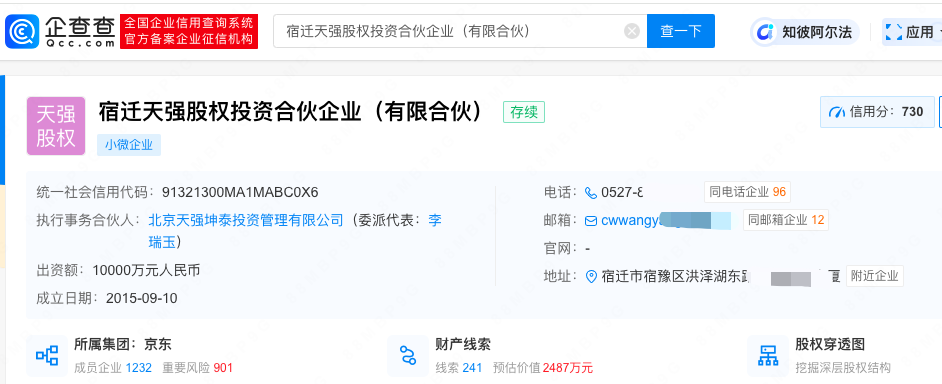Open the 知彼阿尔法 assistant
This screenshot has width=942, height=384.
805,32
